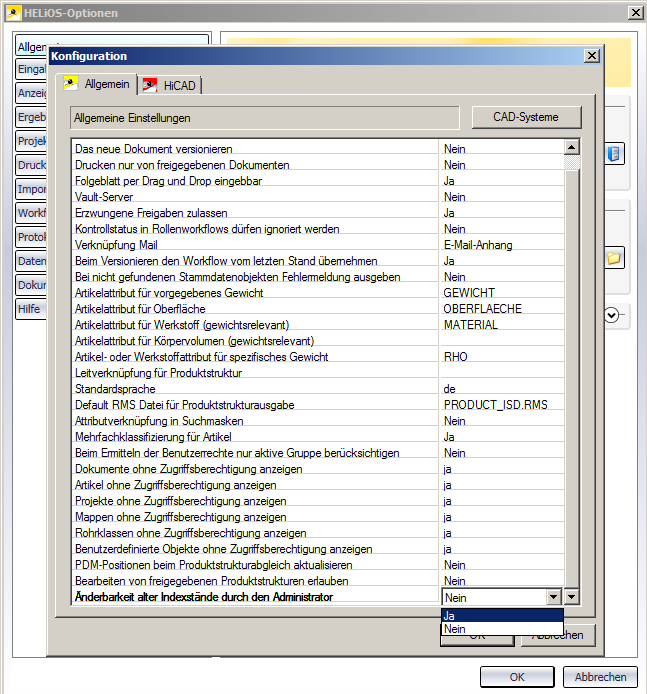
Task: Select 'Ja' in the open dropdown list
Action: coord(502,616)
